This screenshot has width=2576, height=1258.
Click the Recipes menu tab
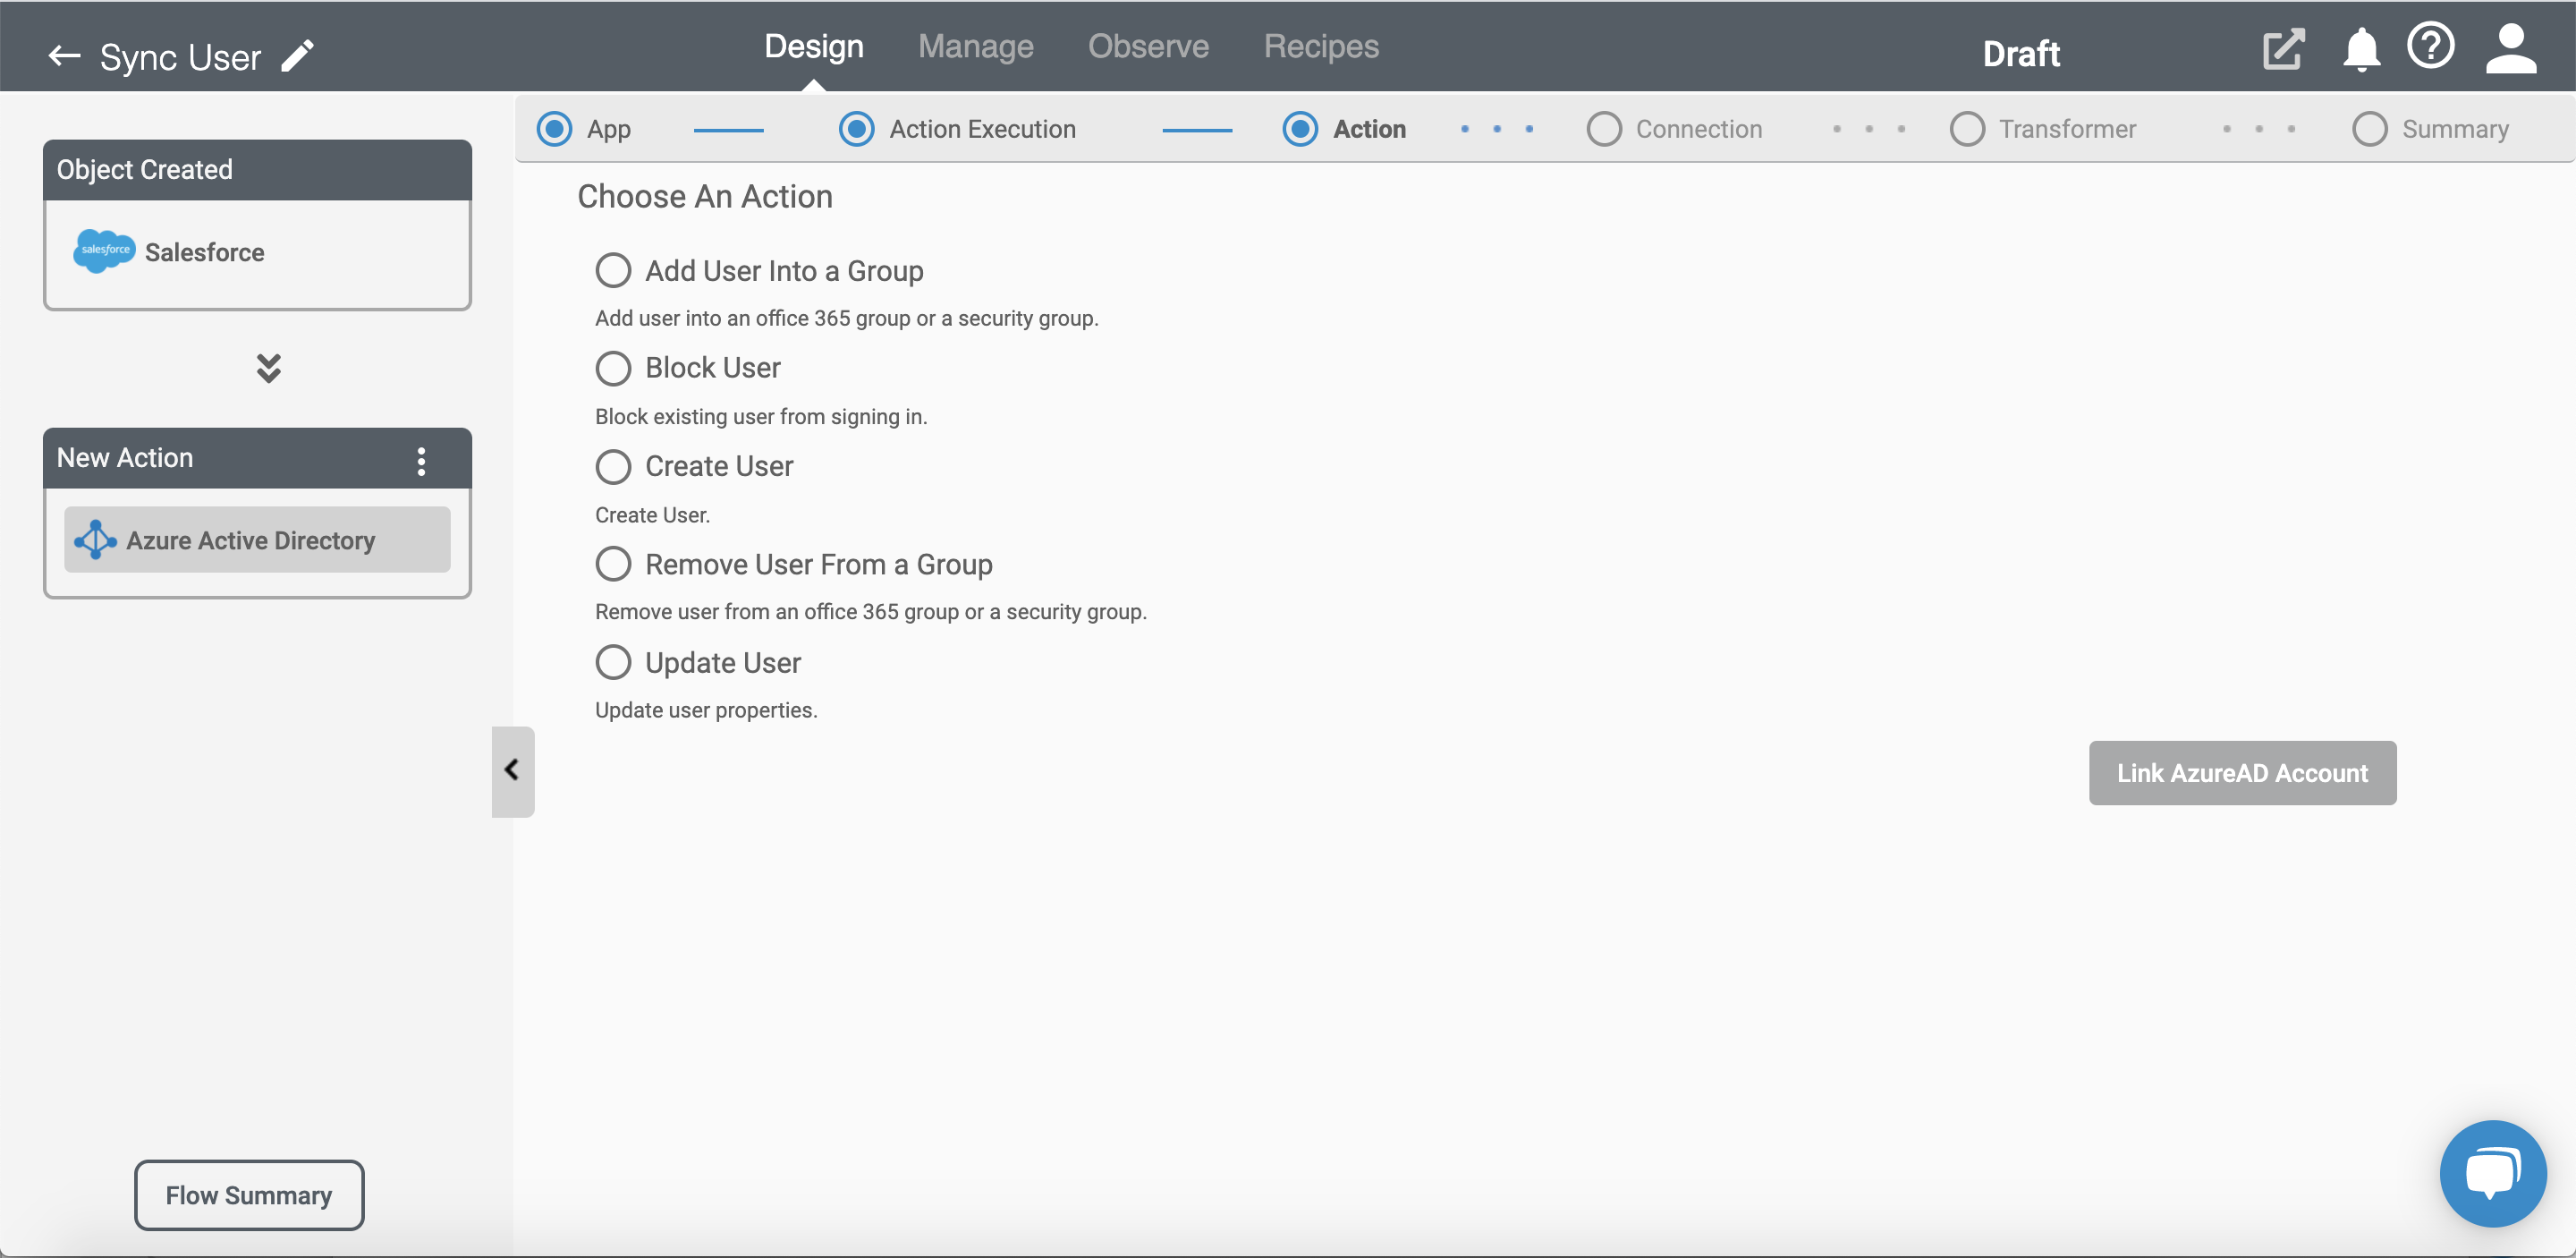coord(1321,45)
